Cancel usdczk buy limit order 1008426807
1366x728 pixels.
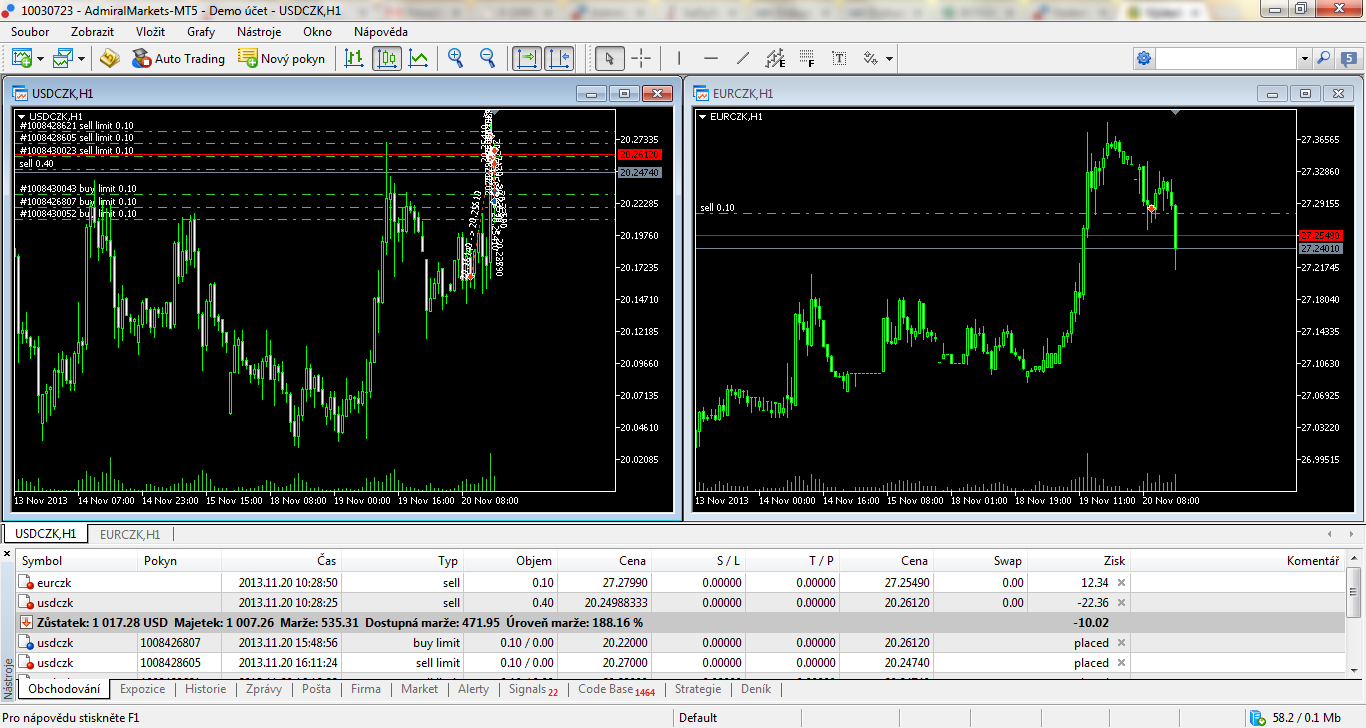(1121, 642)
